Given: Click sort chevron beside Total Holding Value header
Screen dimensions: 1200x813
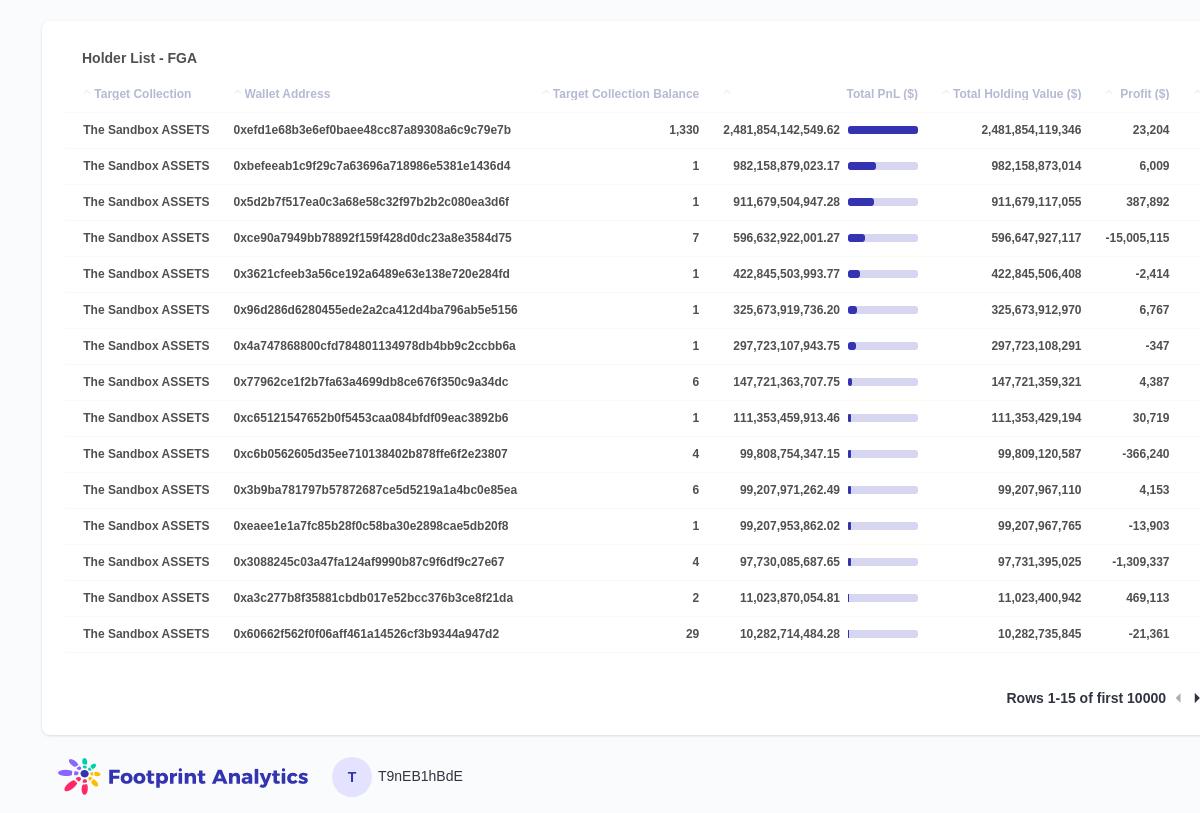Looking at the screenshot, I should click(945, 93).
